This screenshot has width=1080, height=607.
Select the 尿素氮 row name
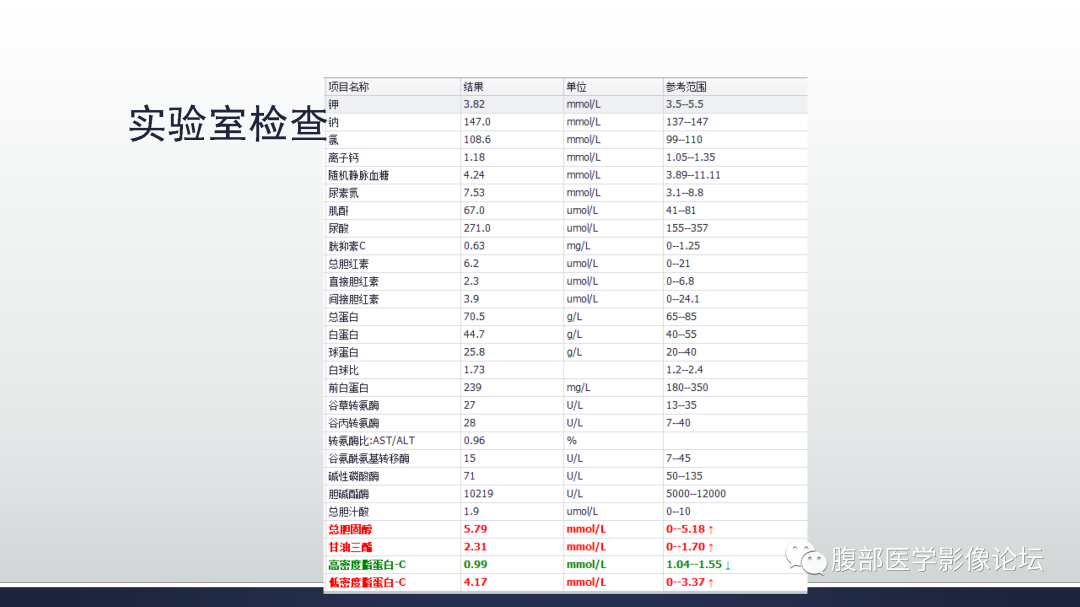coord(344,193)
